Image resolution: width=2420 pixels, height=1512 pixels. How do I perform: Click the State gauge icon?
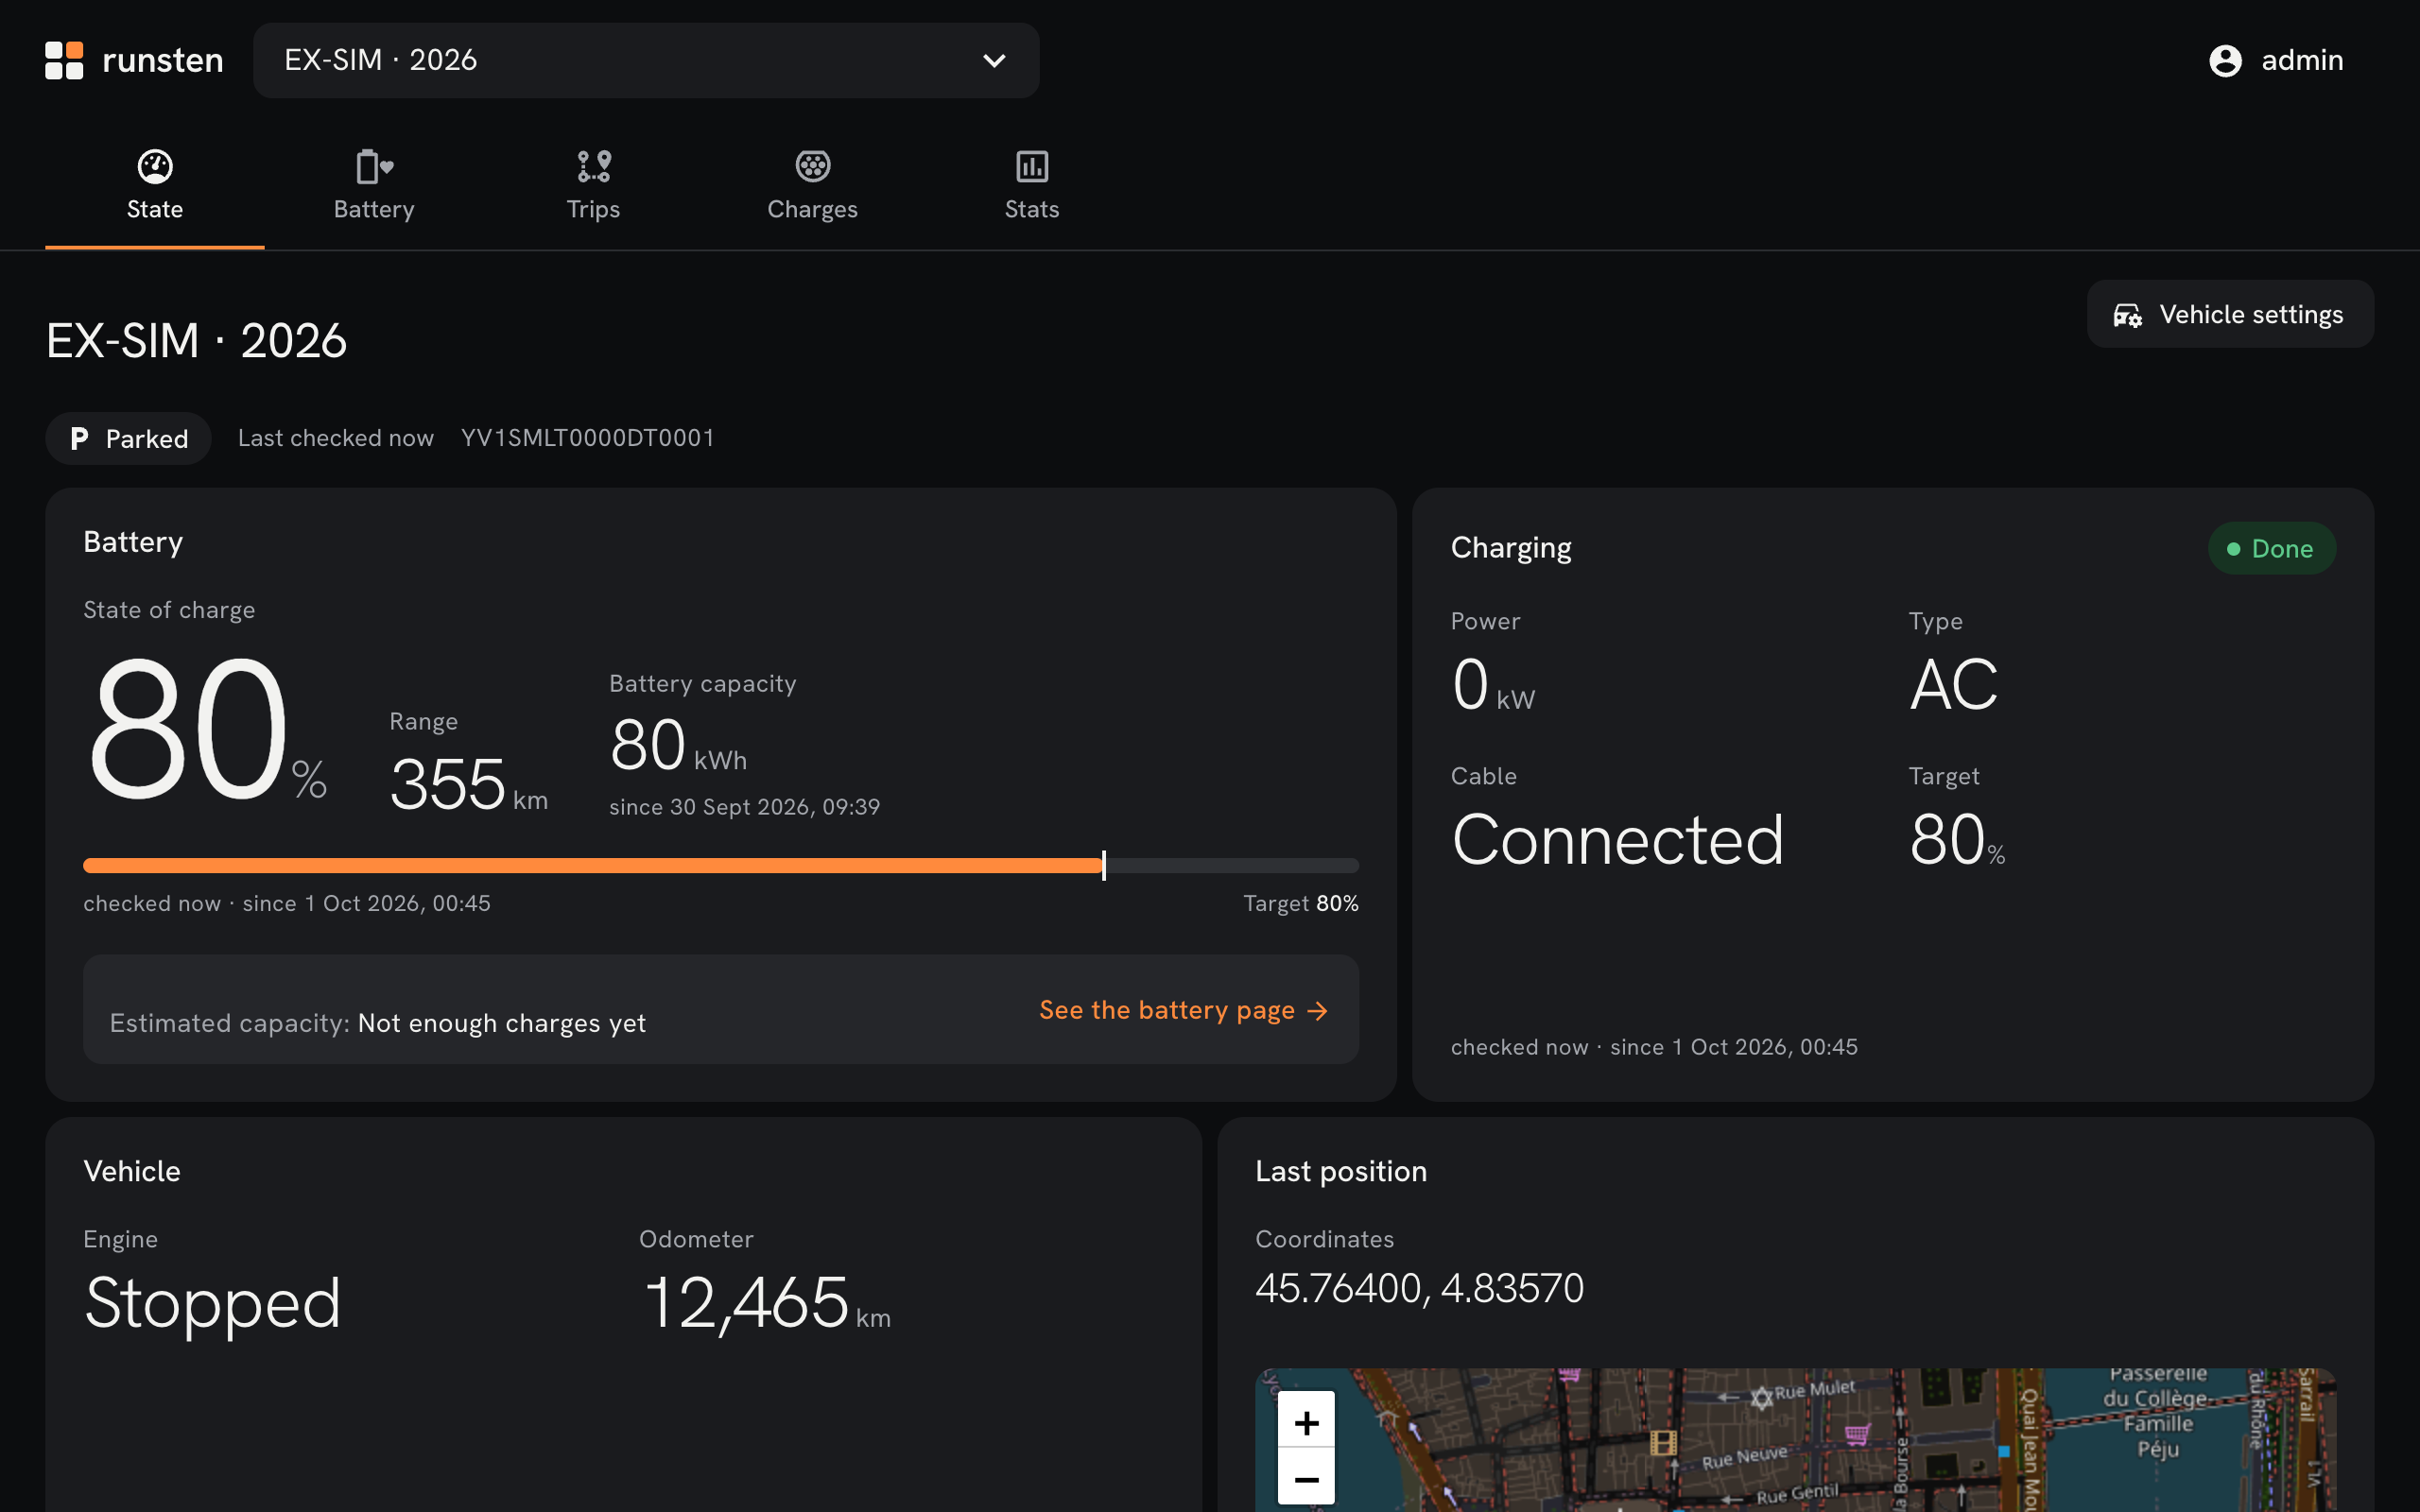point(155,166)
